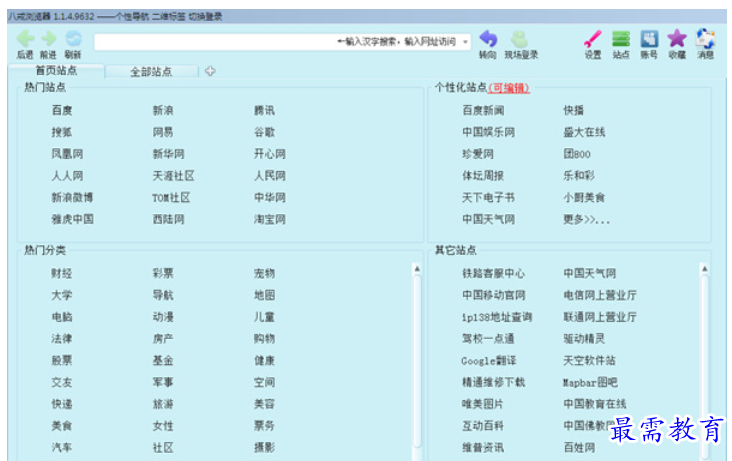The height and width of the screenshot is (461, 732).
Task: Click 热门分类 scrollbar up arrow
Action: tap(417, 269)
